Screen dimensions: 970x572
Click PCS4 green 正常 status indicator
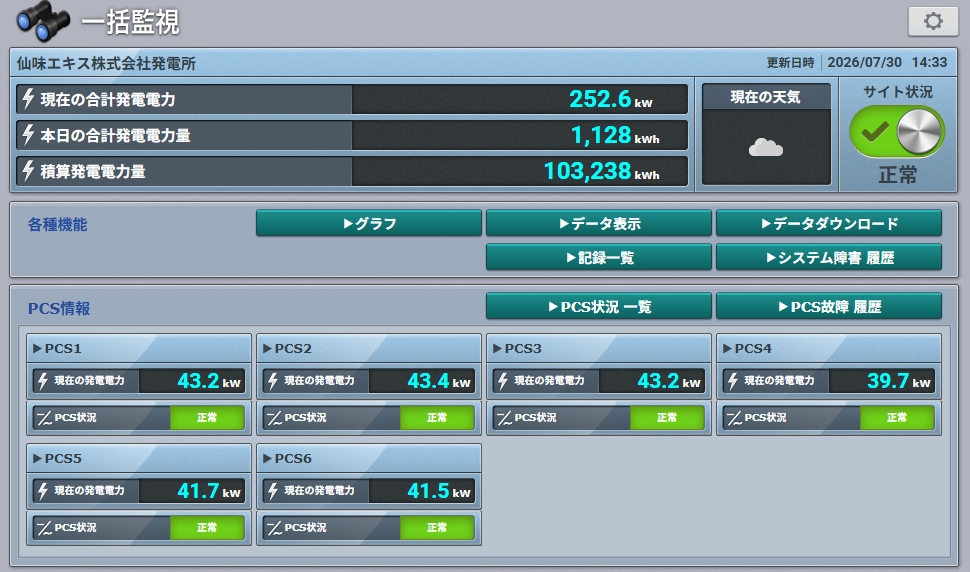898,418
